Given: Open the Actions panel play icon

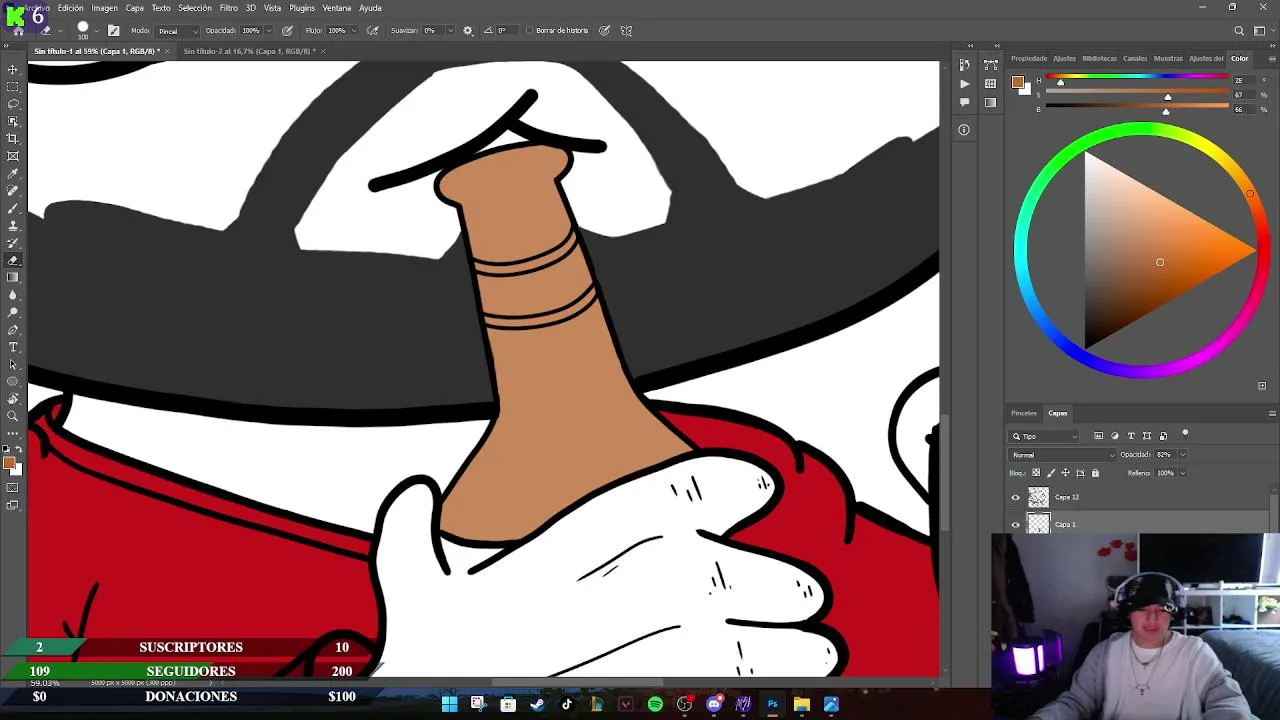Looking at the screenshot, I should click(x=964, y=84).
